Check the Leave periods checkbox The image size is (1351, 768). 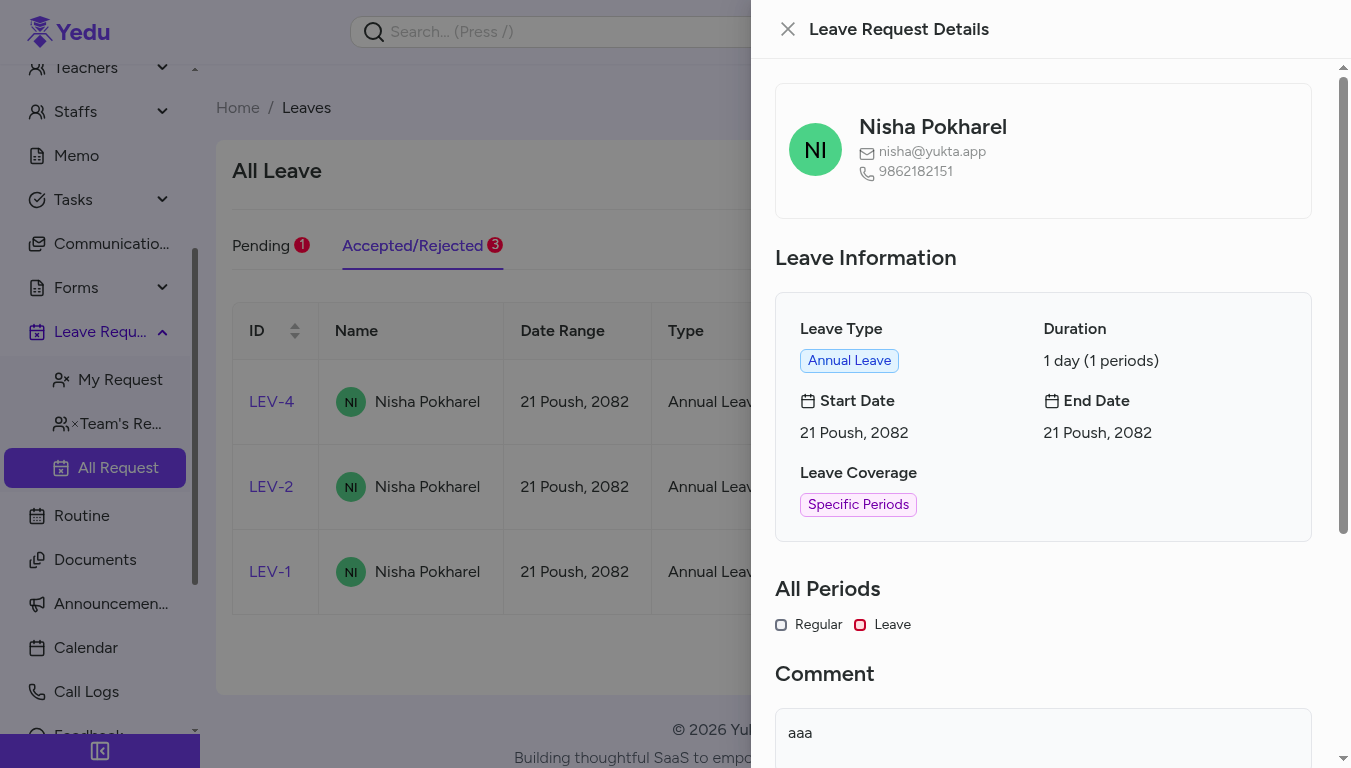click(859, 624)
